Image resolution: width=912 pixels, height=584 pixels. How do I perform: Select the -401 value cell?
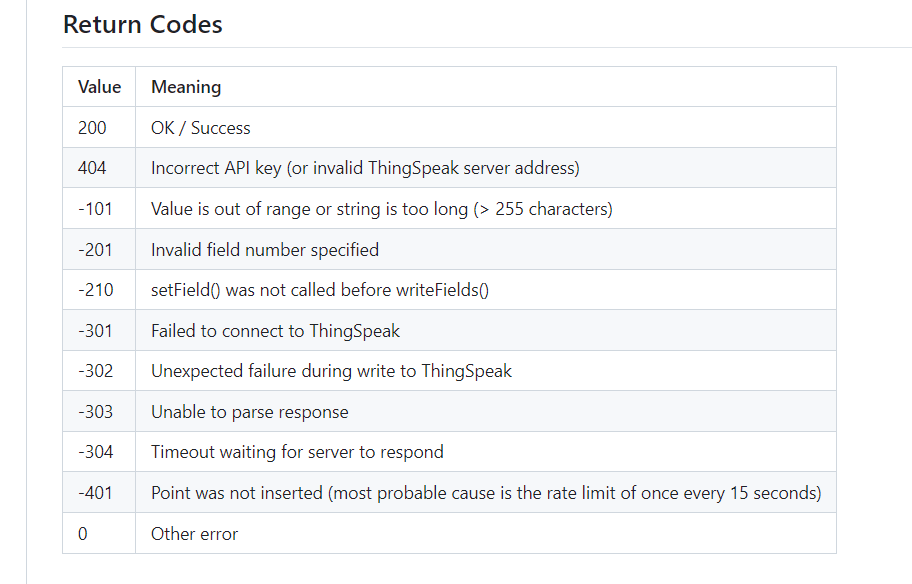[95, 492]
